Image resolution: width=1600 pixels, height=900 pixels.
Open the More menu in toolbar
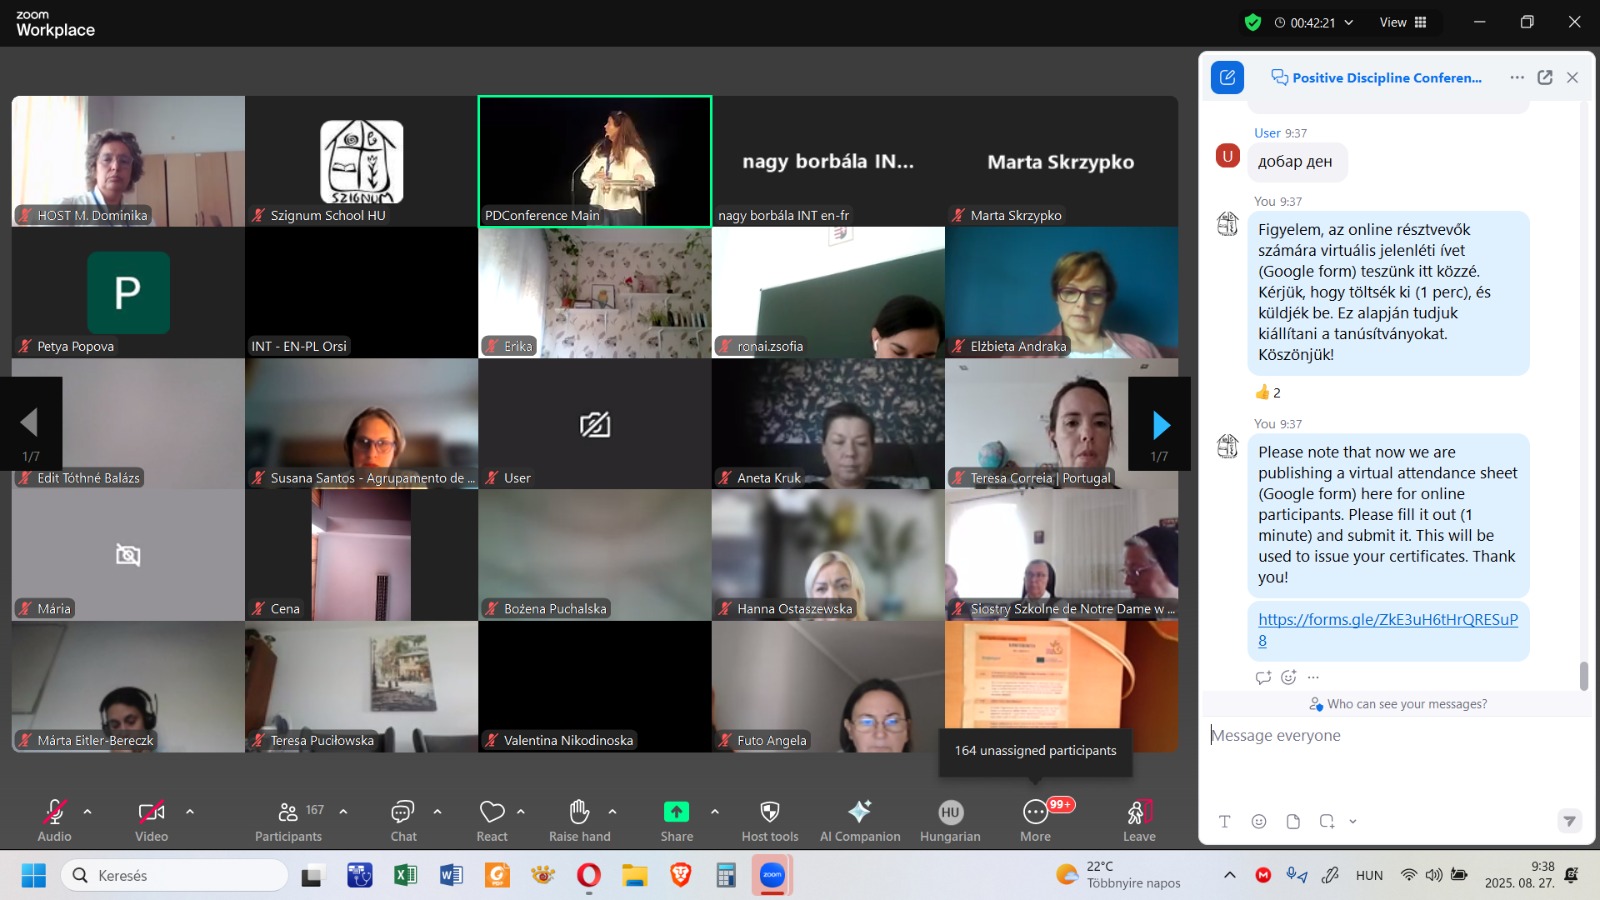click(1035, 812)
